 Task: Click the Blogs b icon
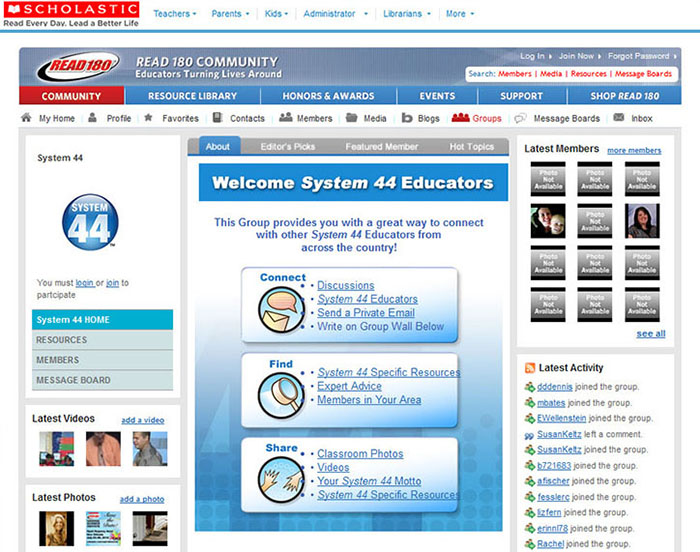407,118
